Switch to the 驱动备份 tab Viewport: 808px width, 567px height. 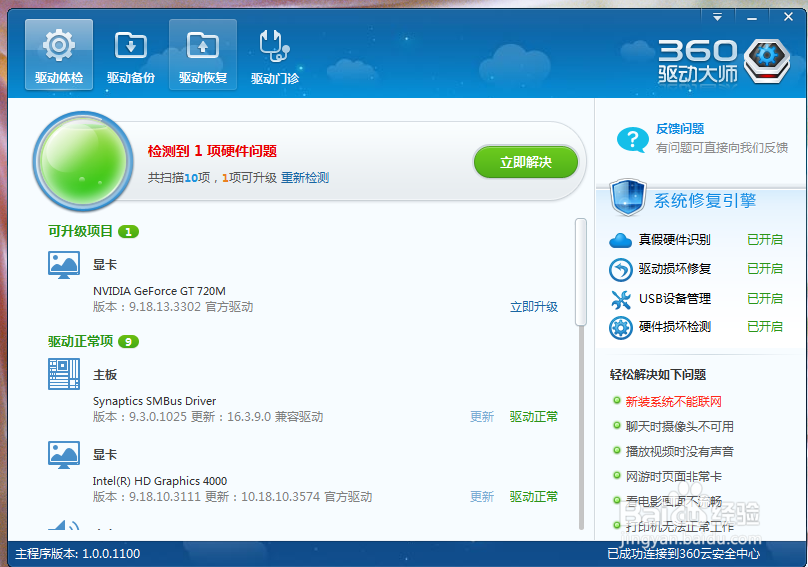point(131,55)
